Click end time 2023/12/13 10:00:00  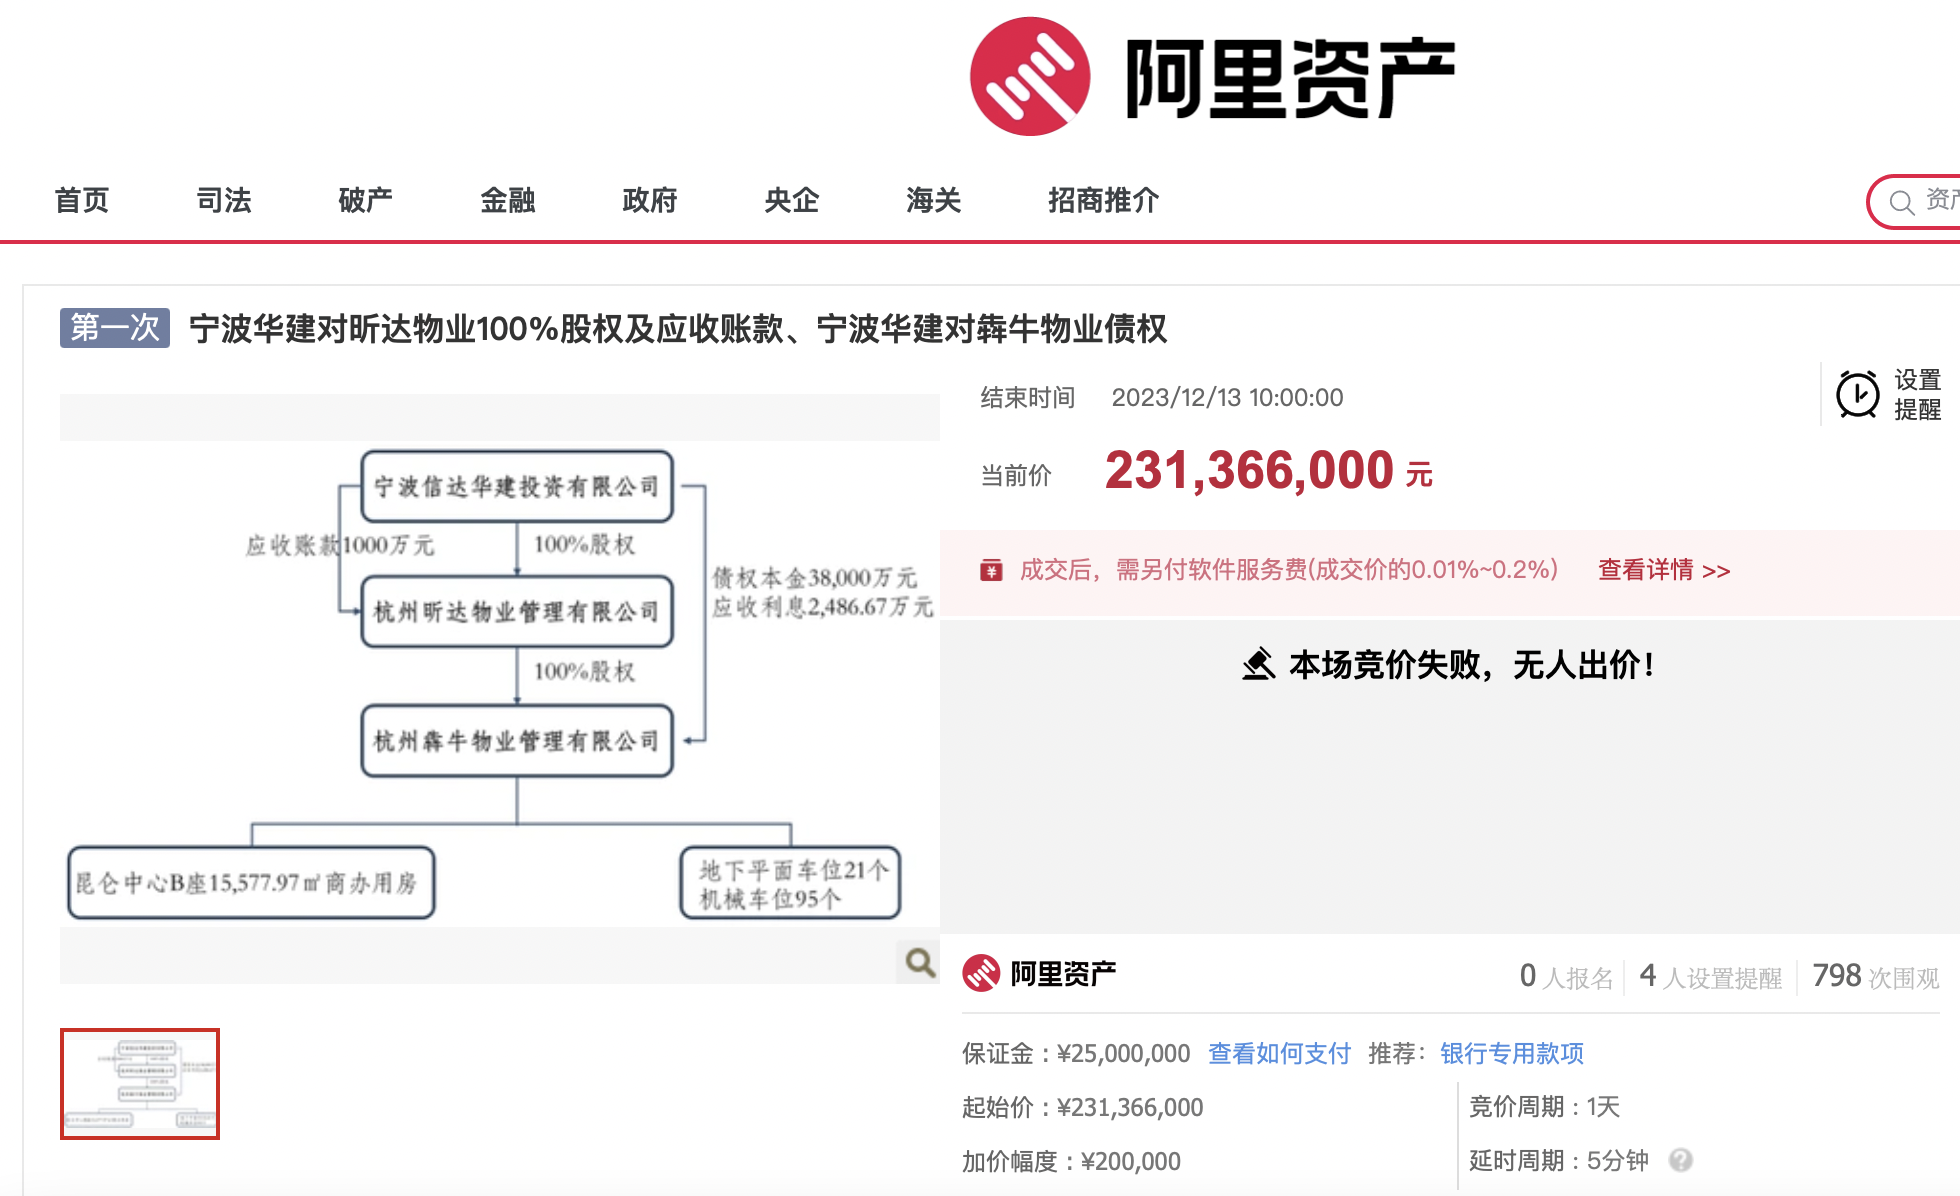1227,398
